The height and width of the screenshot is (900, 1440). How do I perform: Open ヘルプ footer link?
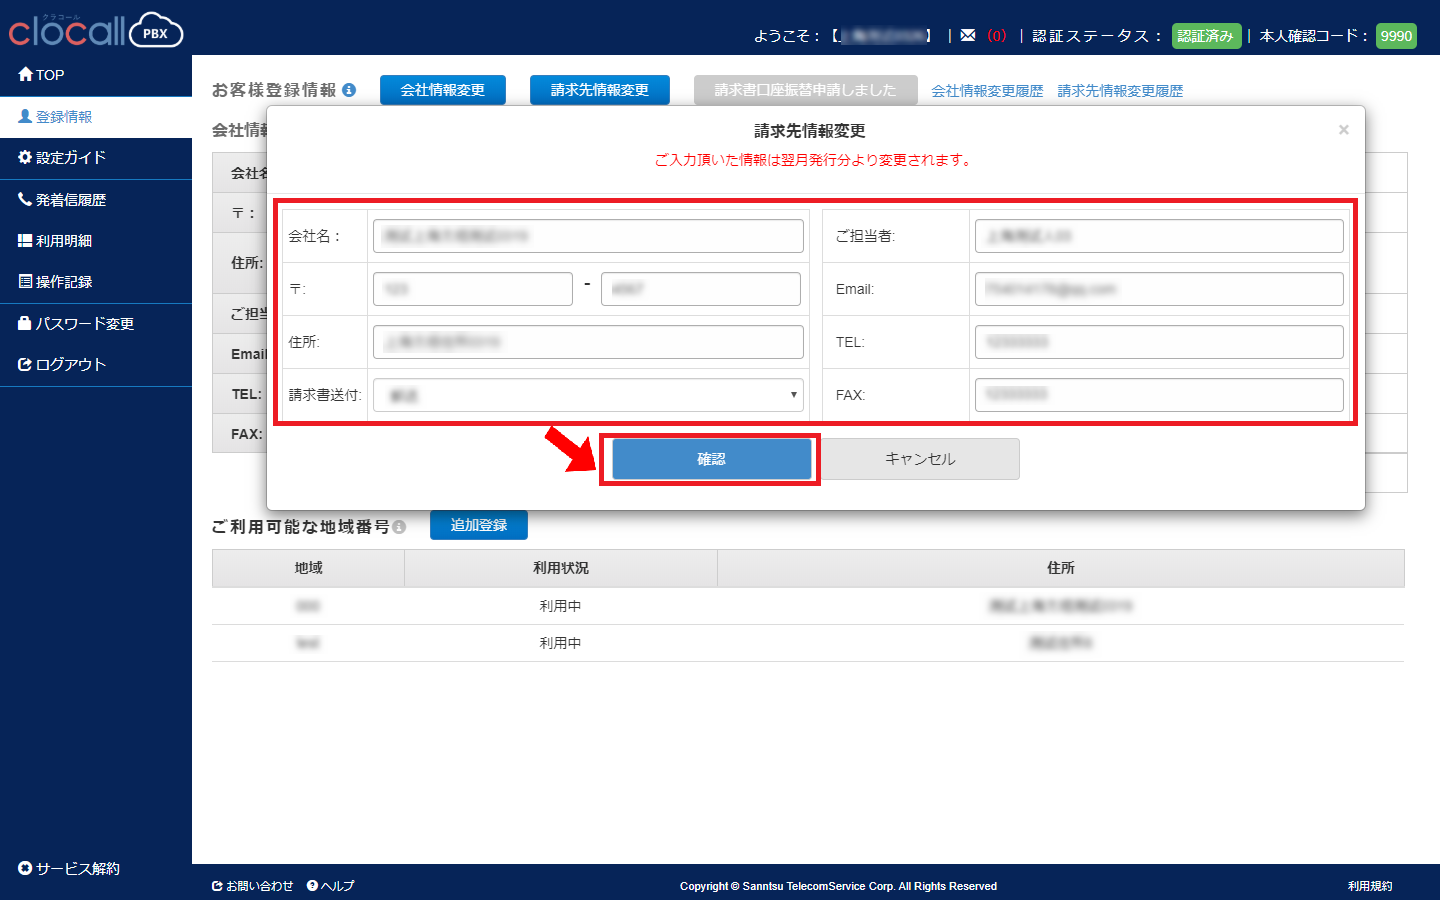pyautogui.click(x=331, y=886)
